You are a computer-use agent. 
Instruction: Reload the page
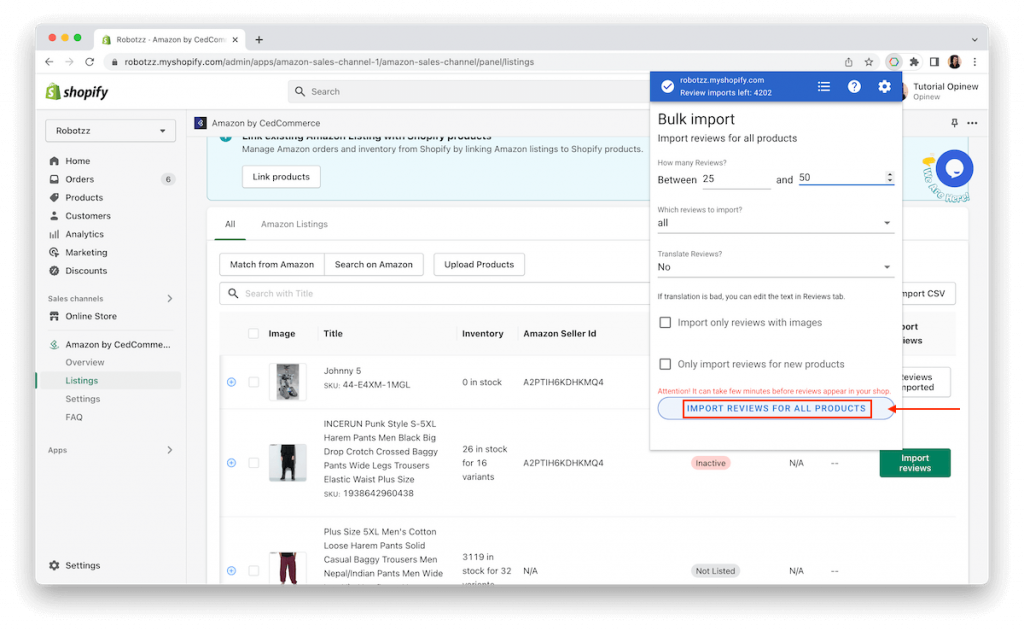pyautogui.click(x=89, y=61)
